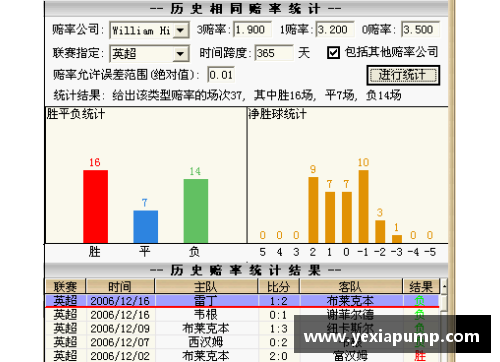Click the 进行统计 button

pyautogui.click(x=403, y=75)
